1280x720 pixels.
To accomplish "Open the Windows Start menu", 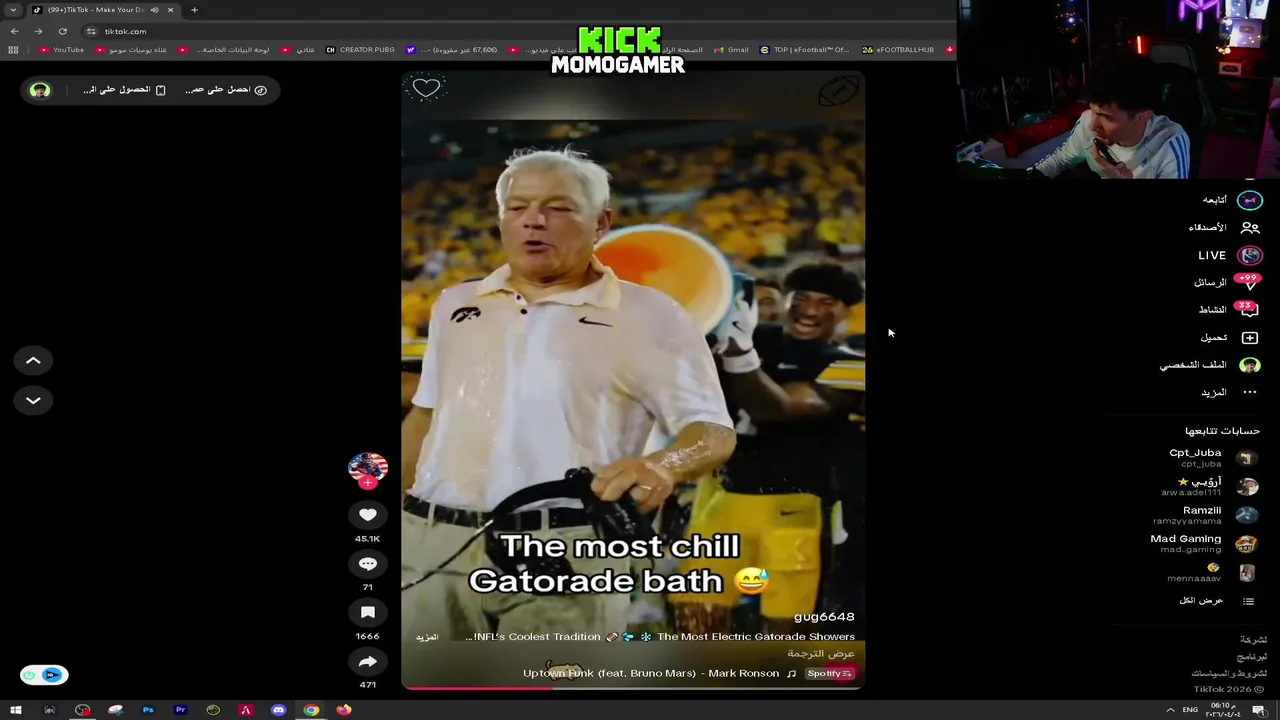I will point(16,710).
